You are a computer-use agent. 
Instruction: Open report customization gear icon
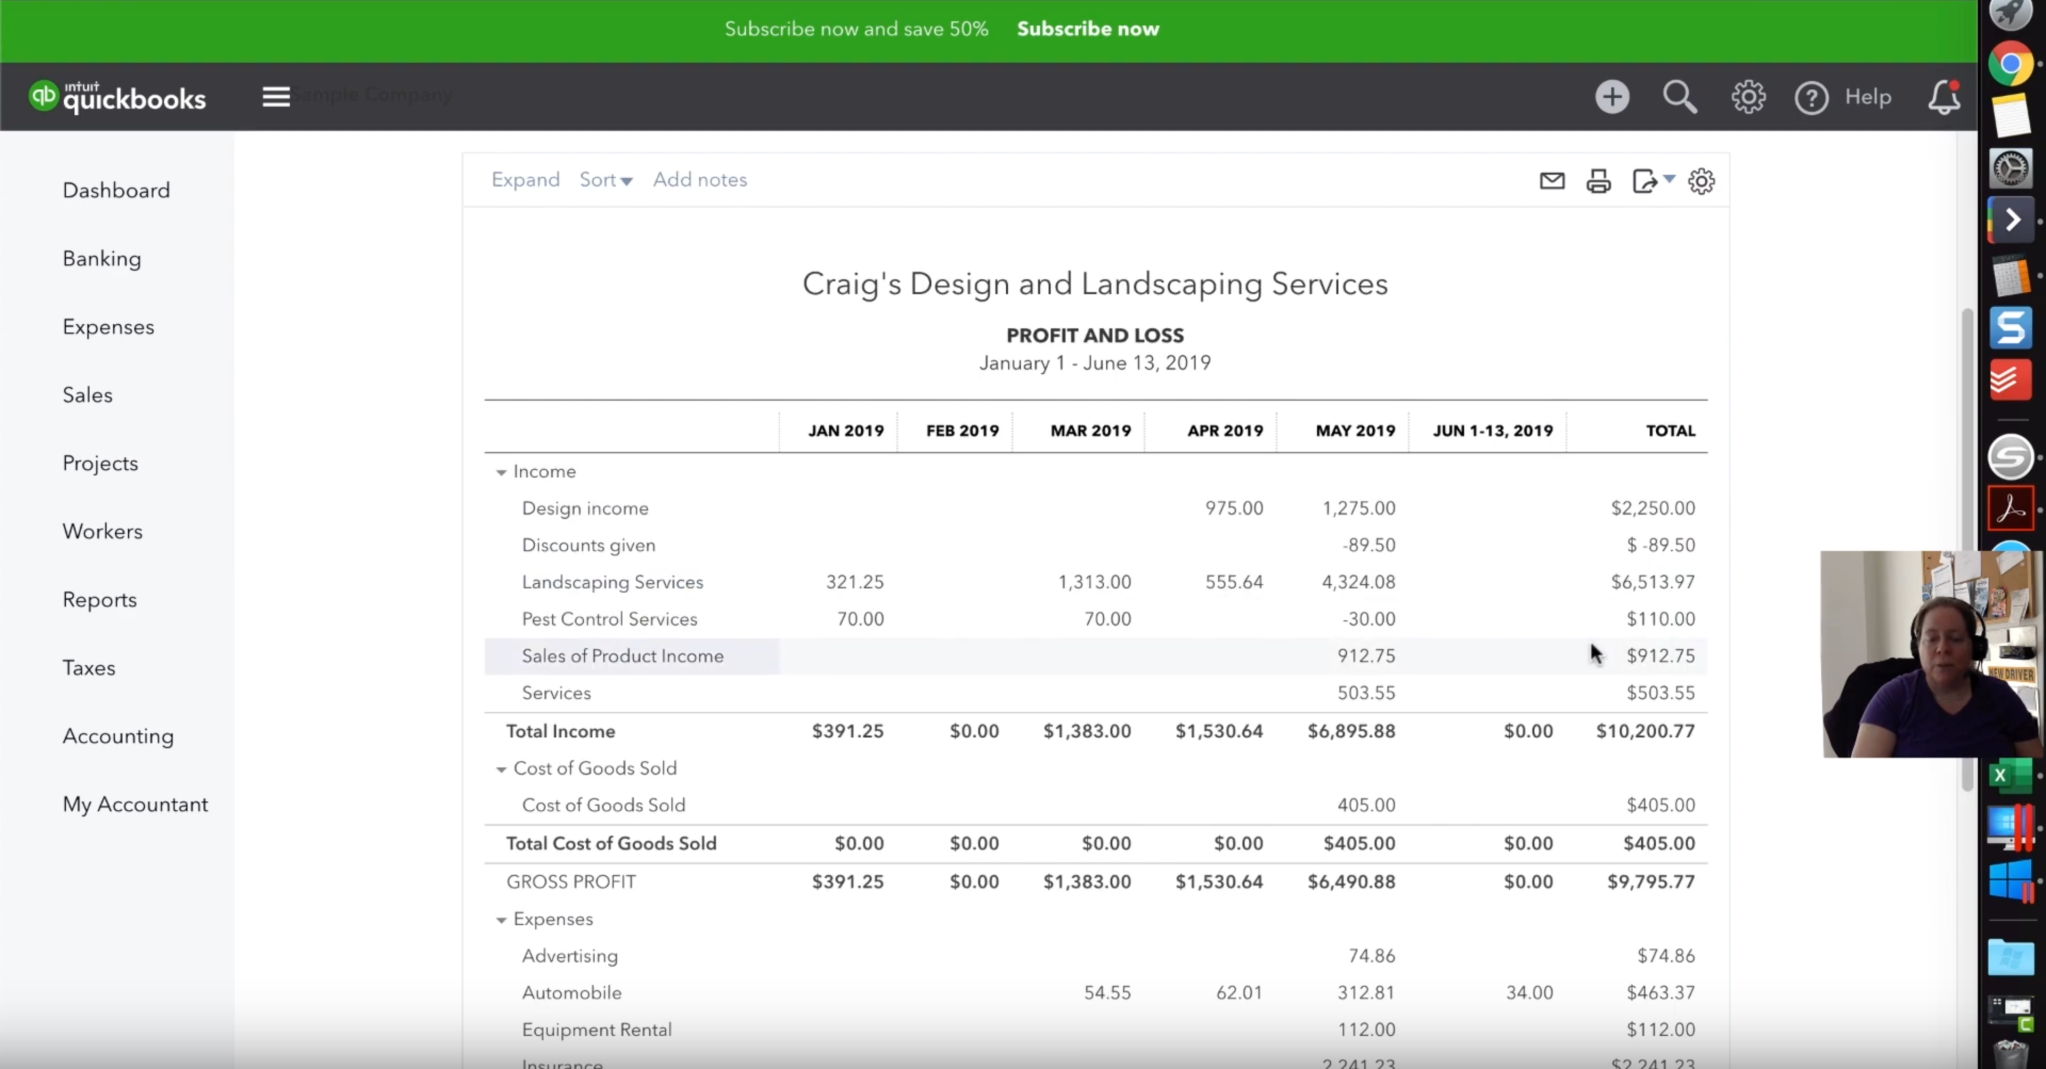pos(1701,181)
